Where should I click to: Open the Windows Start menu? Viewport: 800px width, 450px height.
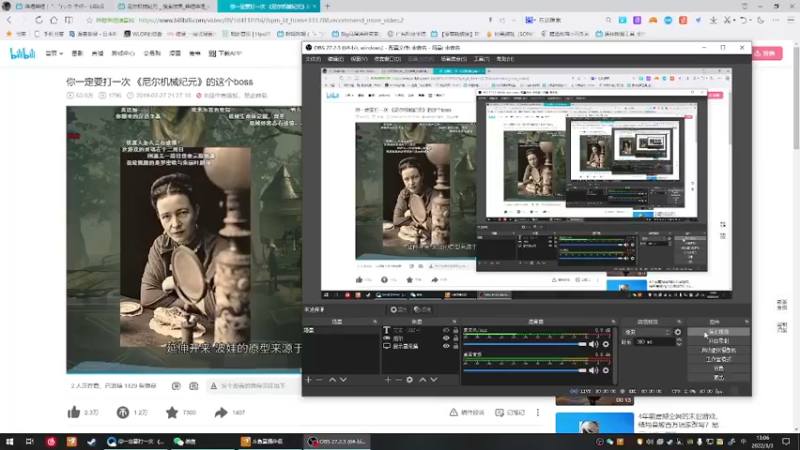[x=9, y=441]
